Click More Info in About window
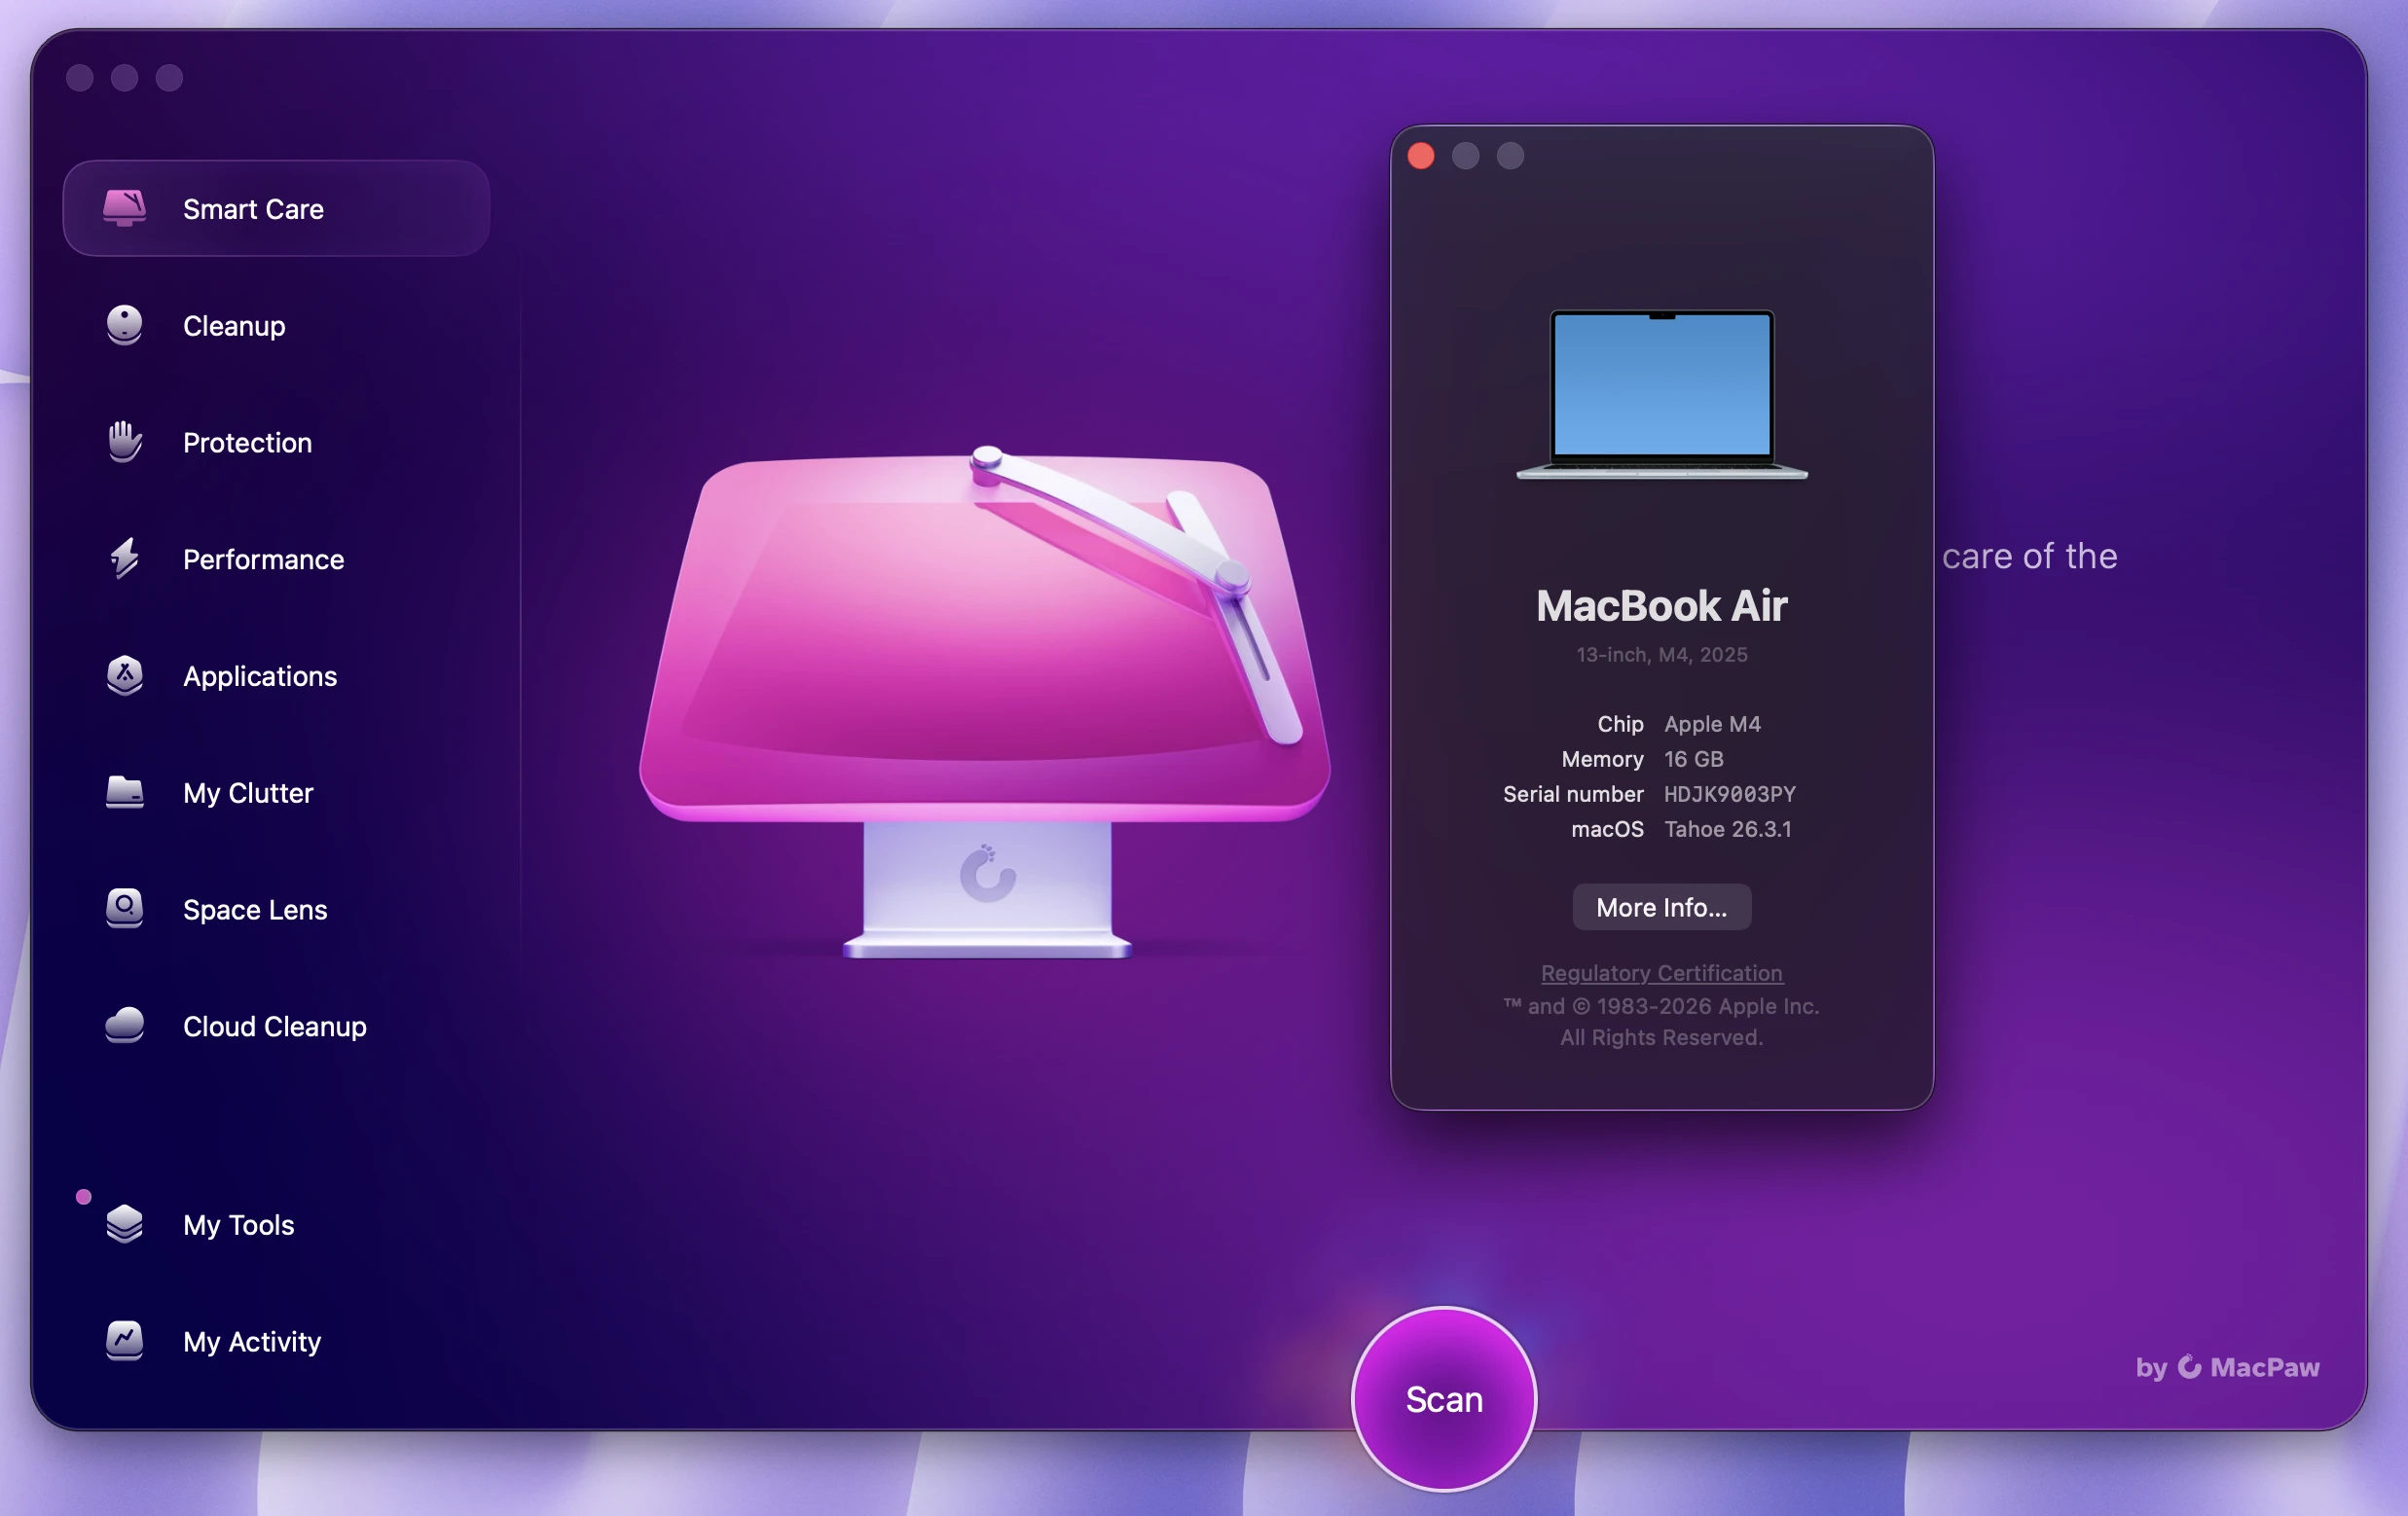Image resolution: width=2408 pixels, height=1516 pixels. [x=1662, y=907]
